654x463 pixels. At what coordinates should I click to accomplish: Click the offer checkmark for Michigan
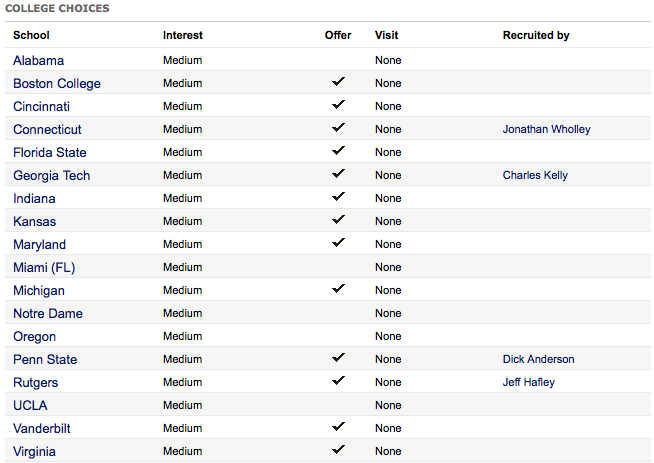(338, 288)
